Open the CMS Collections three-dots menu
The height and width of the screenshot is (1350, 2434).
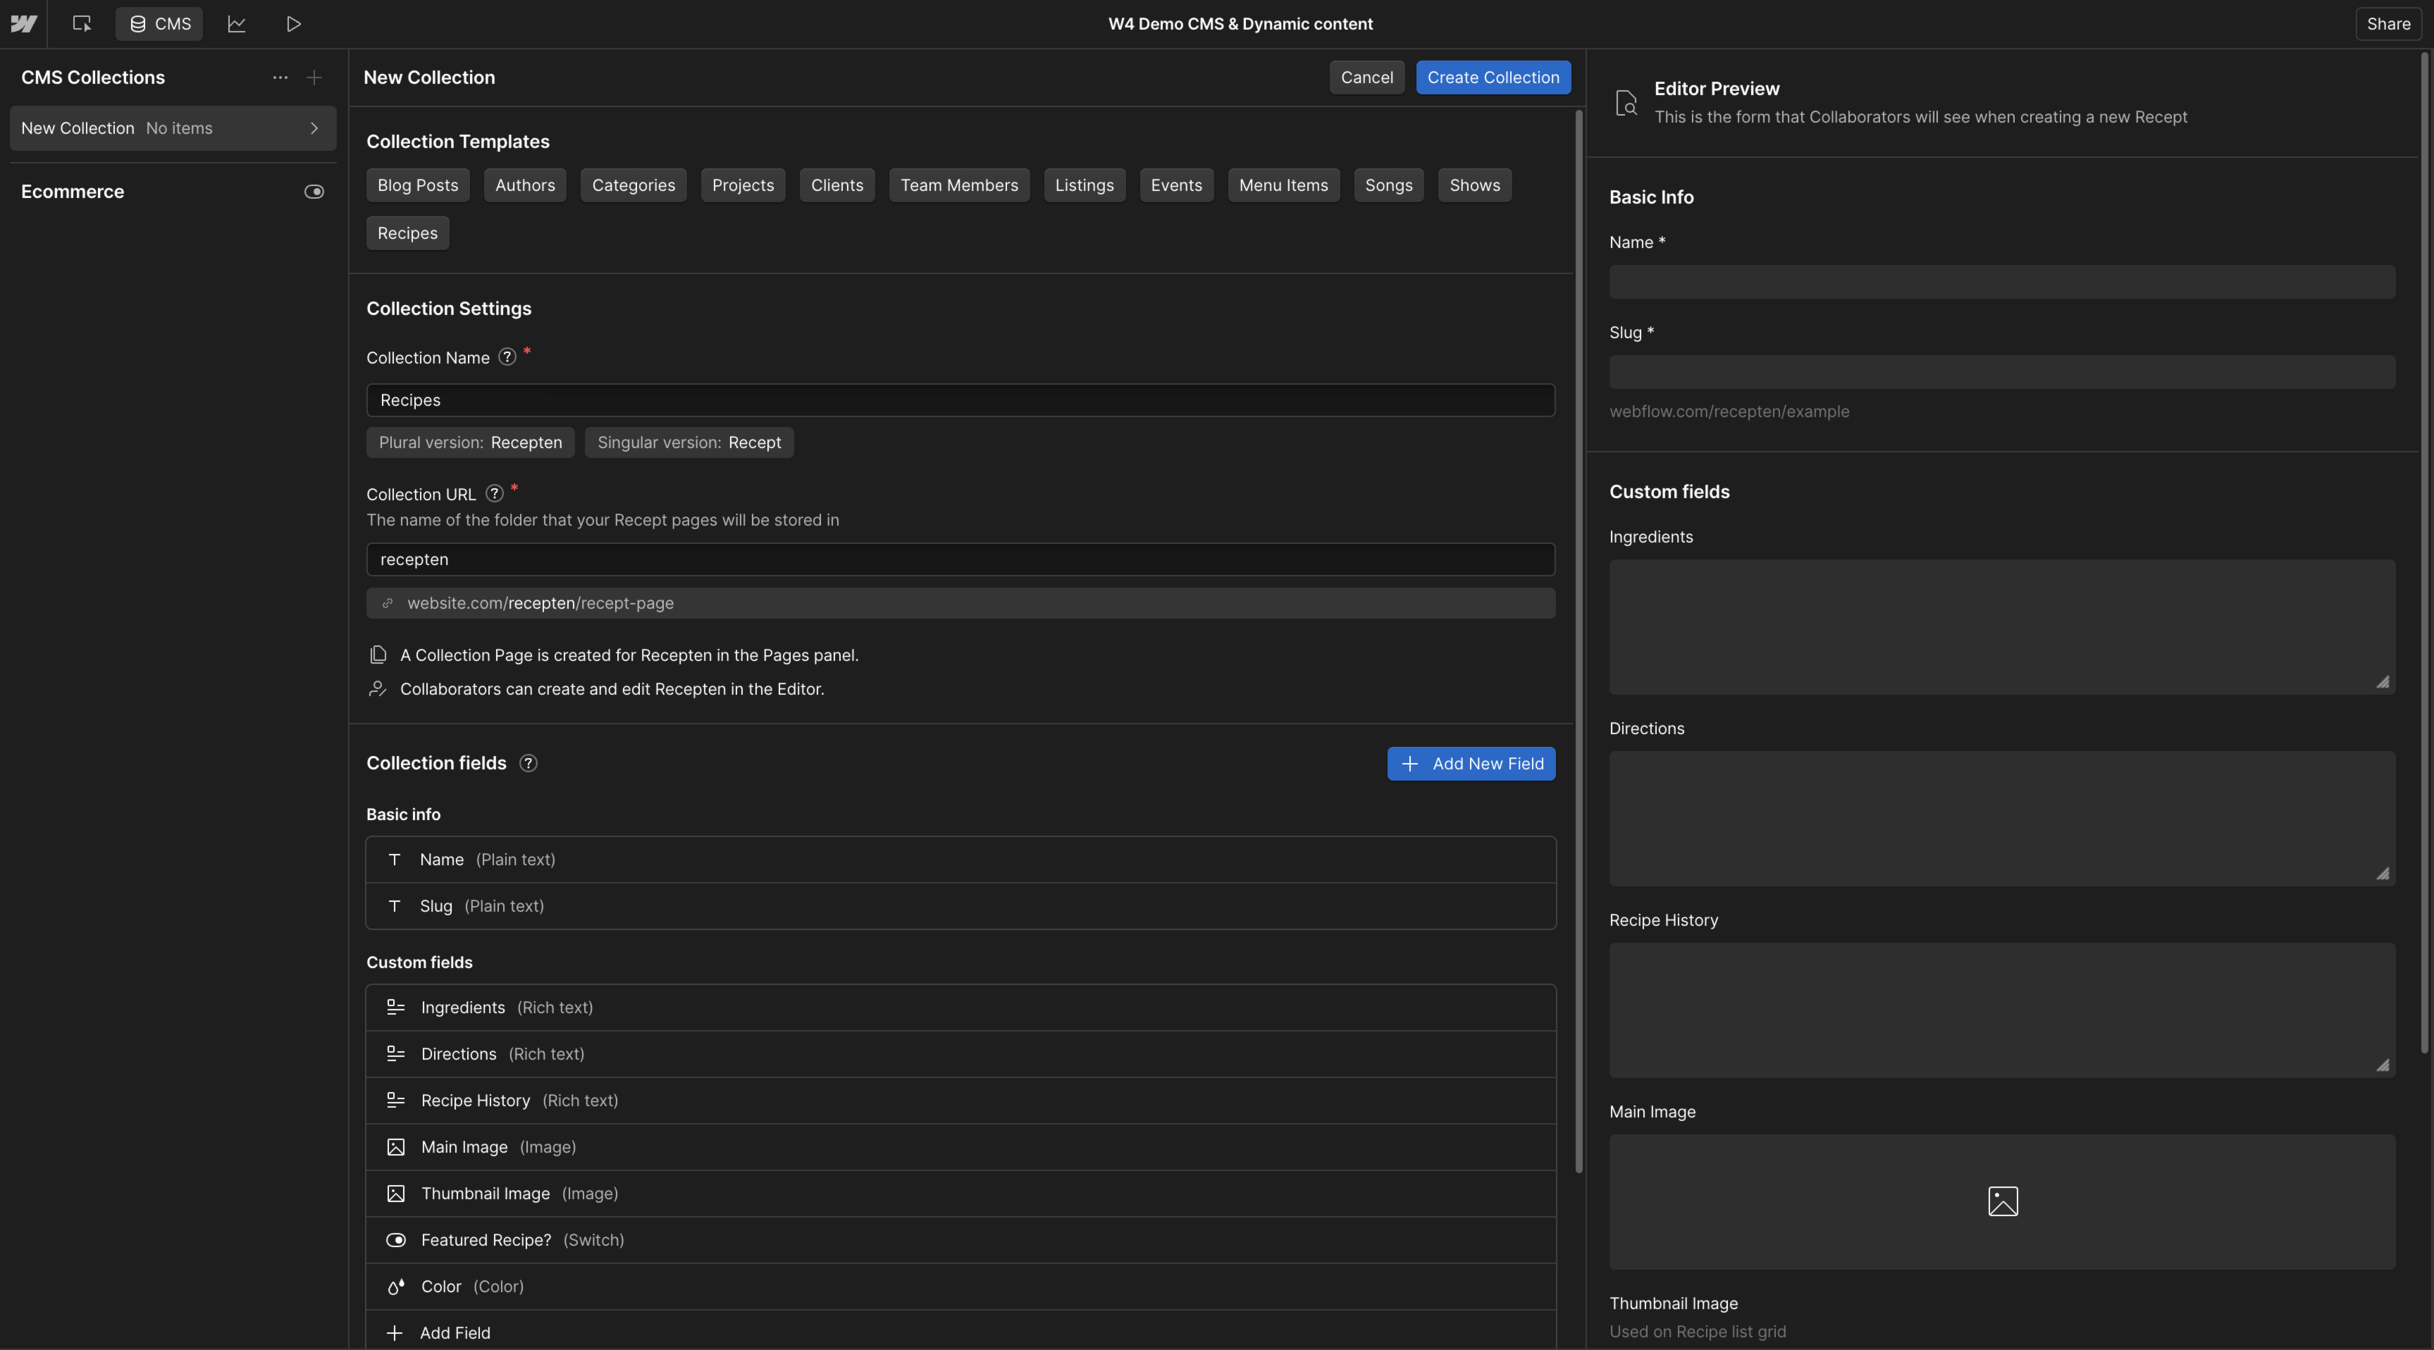tap(280, 78)
